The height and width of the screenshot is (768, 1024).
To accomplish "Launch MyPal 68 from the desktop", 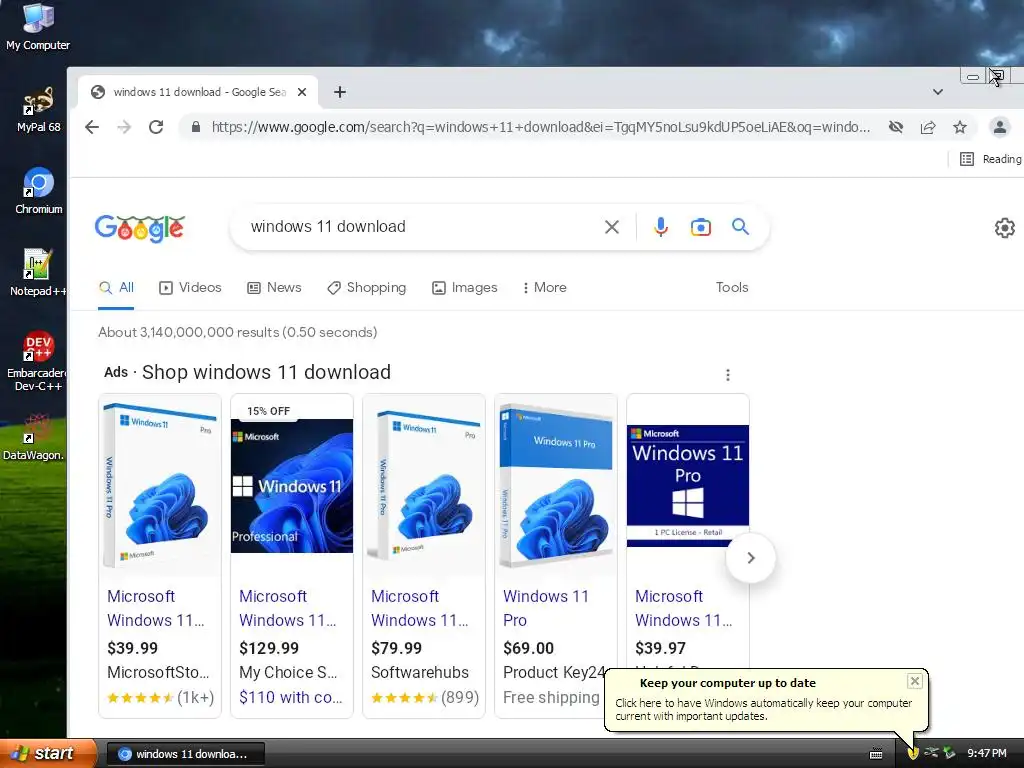I will pos(38,109).
